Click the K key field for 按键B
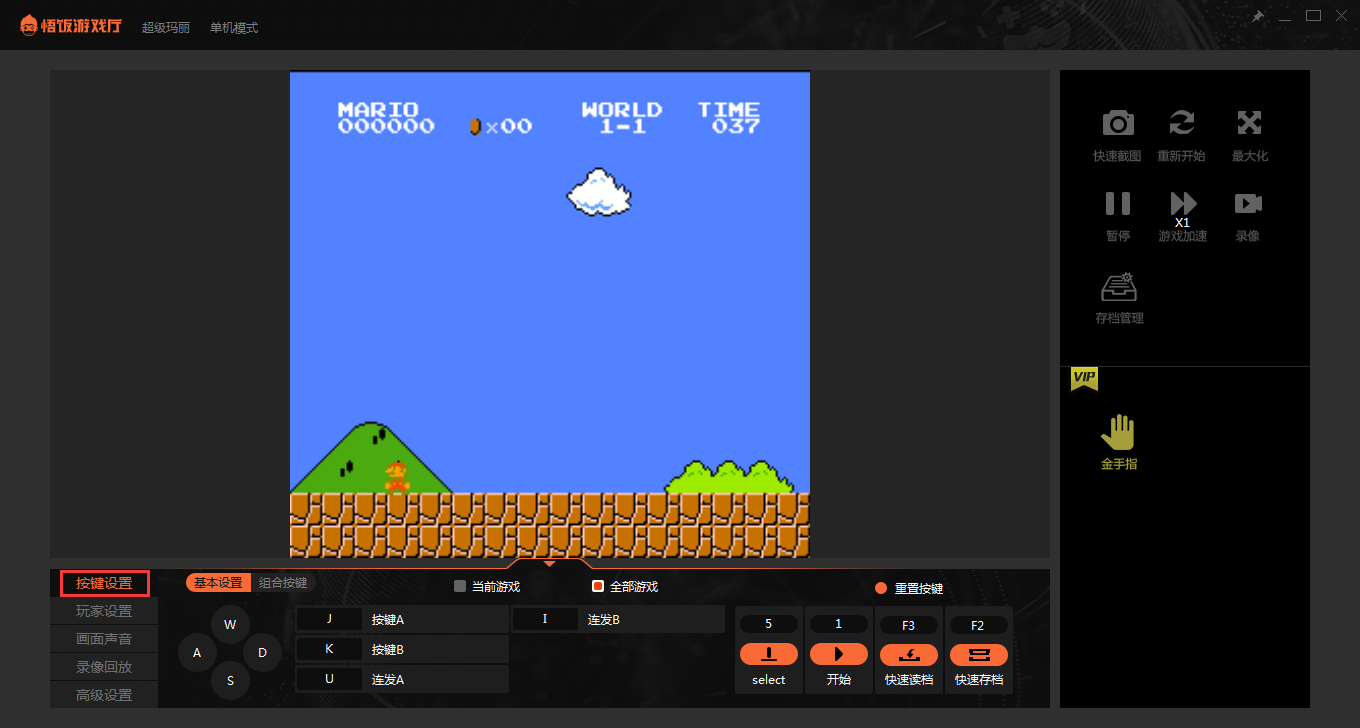1360x728 pixels. point(329,649)
